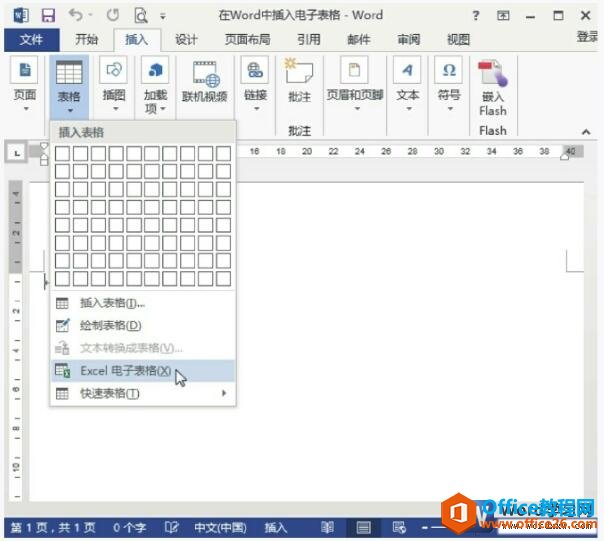Collapse the ribbon with the chevron arrow

tap(586, 132)
